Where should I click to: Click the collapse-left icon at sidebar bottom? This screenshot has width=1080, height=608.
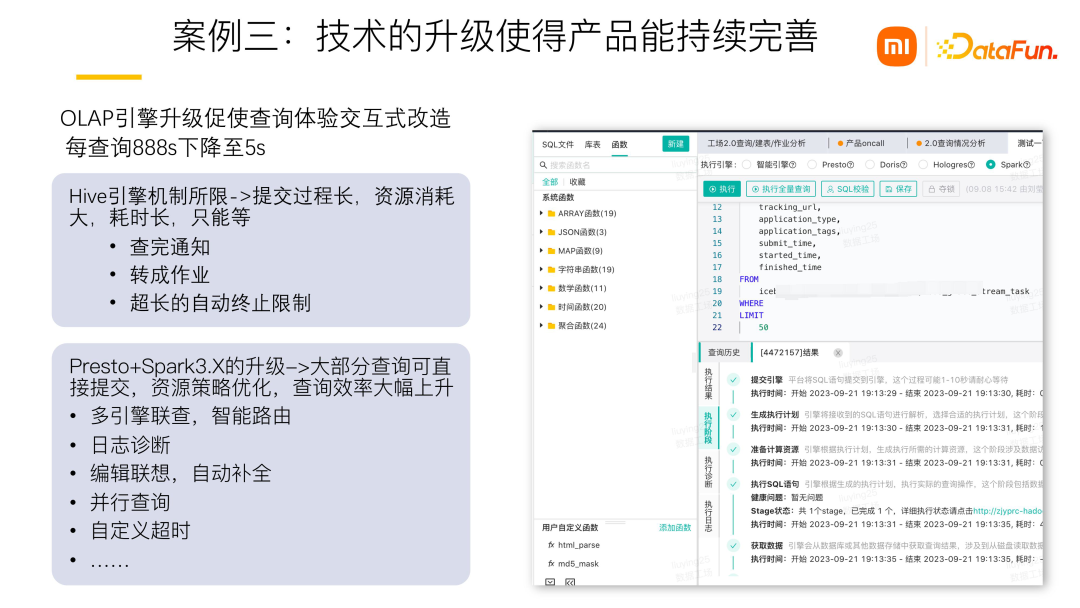(x=570, y=583)
